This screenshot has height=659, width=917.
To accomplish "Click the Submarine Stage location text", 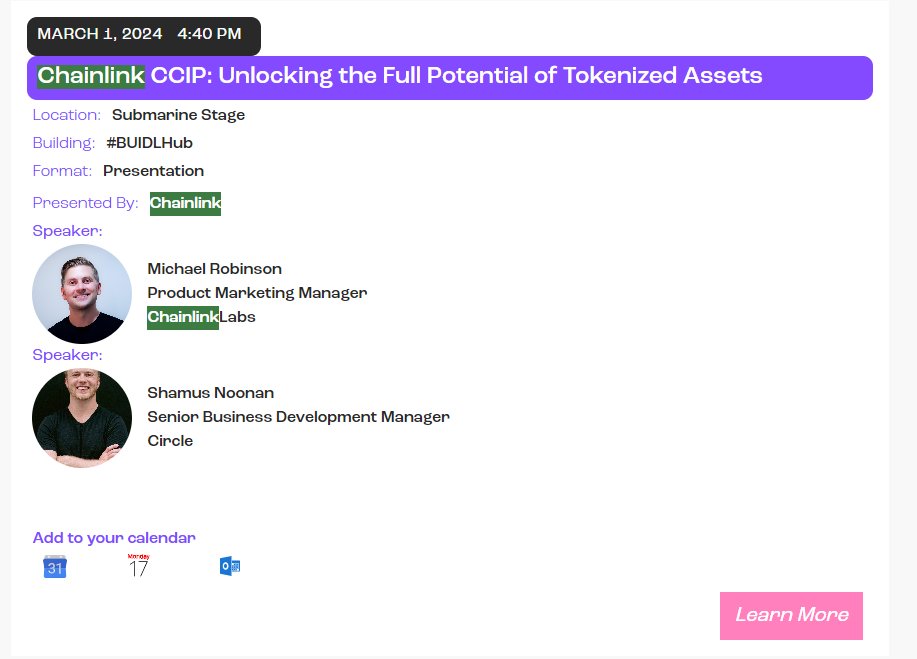I will pos(178,115).
